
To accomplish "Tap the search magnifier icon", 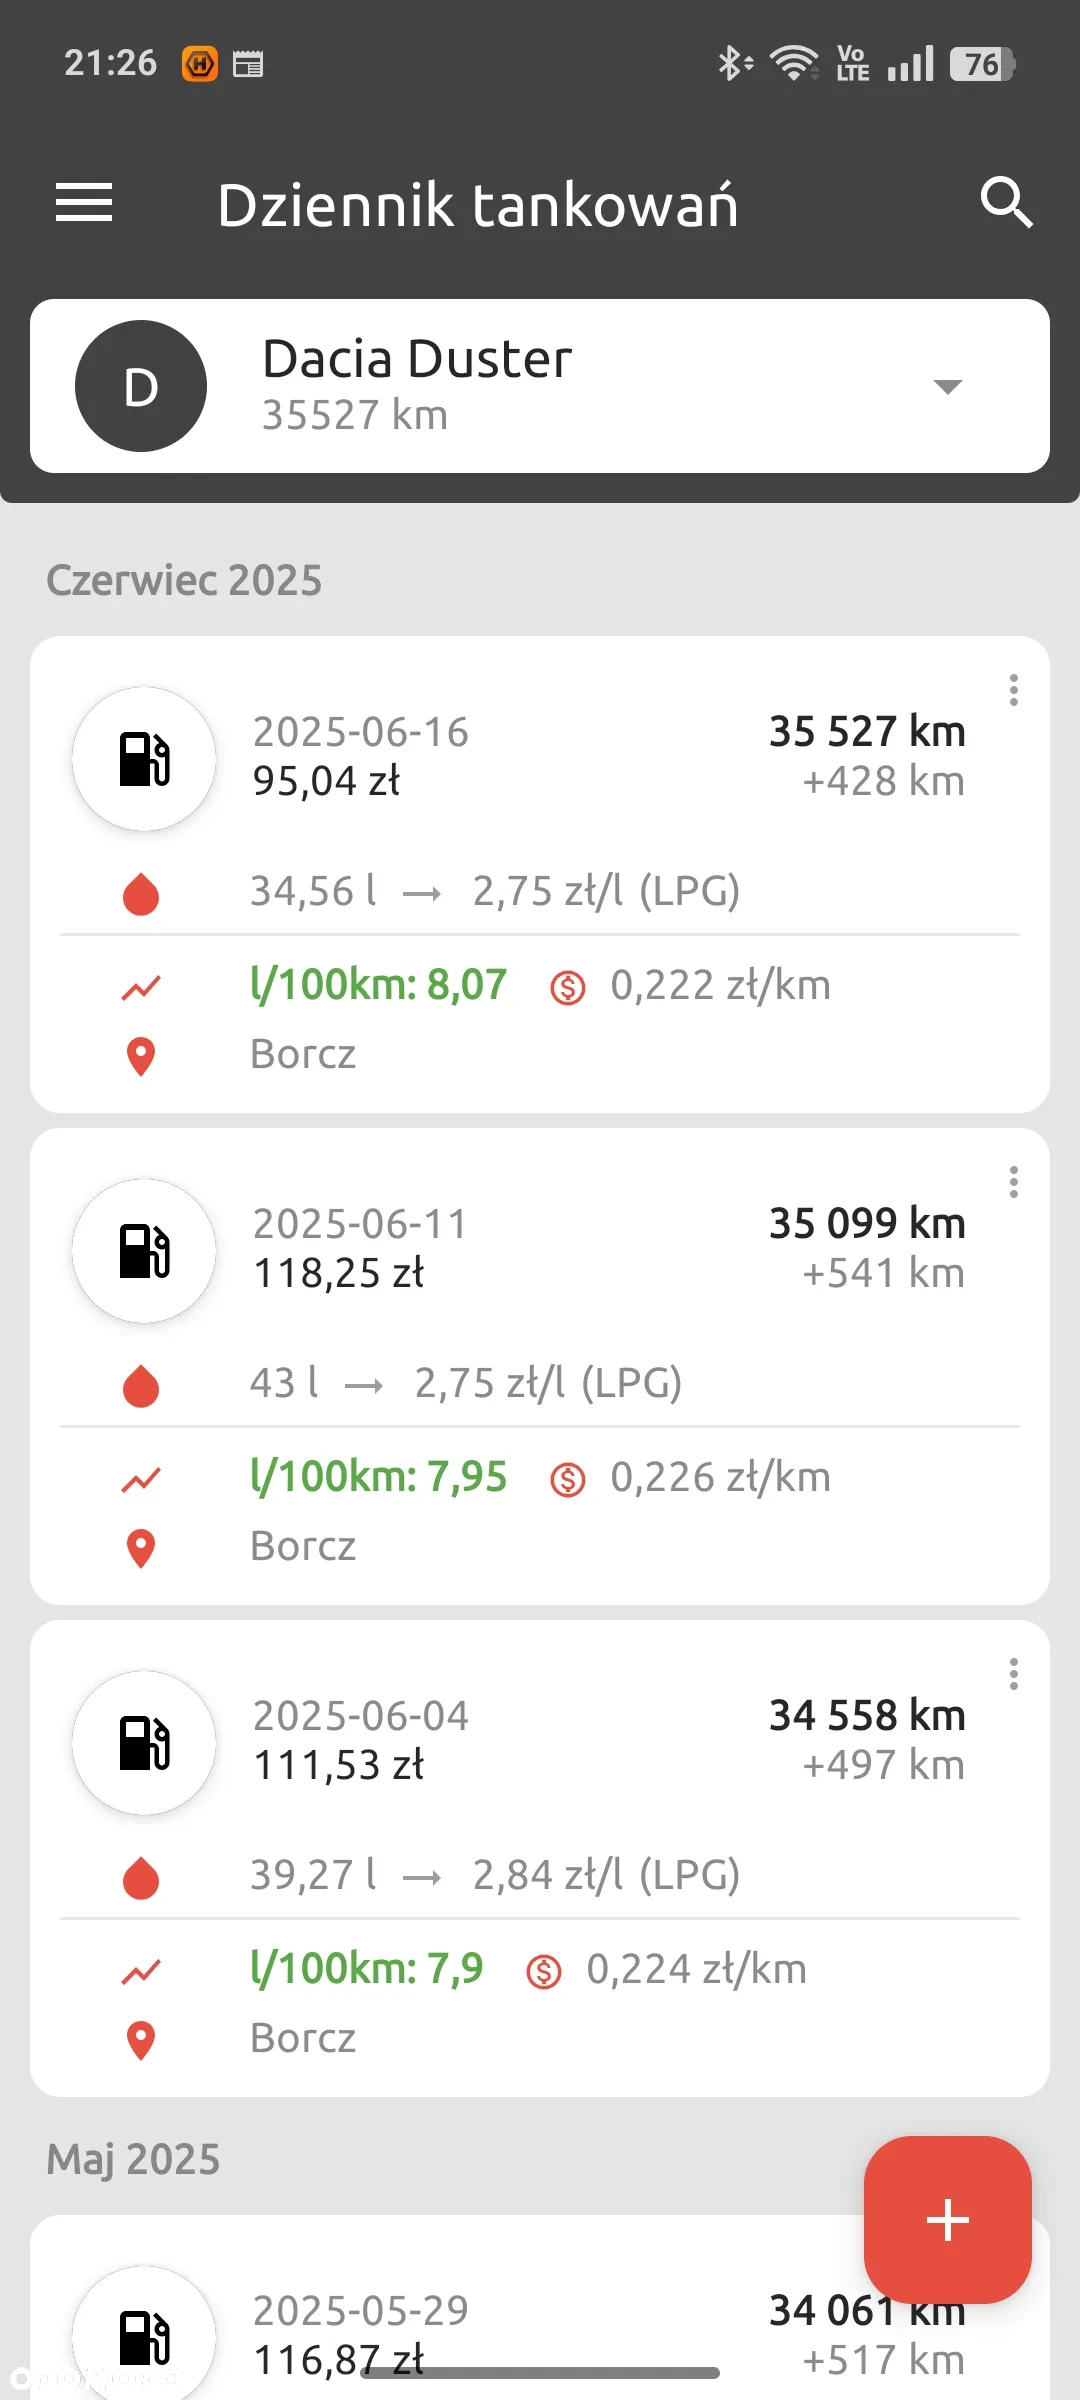I will click(x=1006, y=203).
